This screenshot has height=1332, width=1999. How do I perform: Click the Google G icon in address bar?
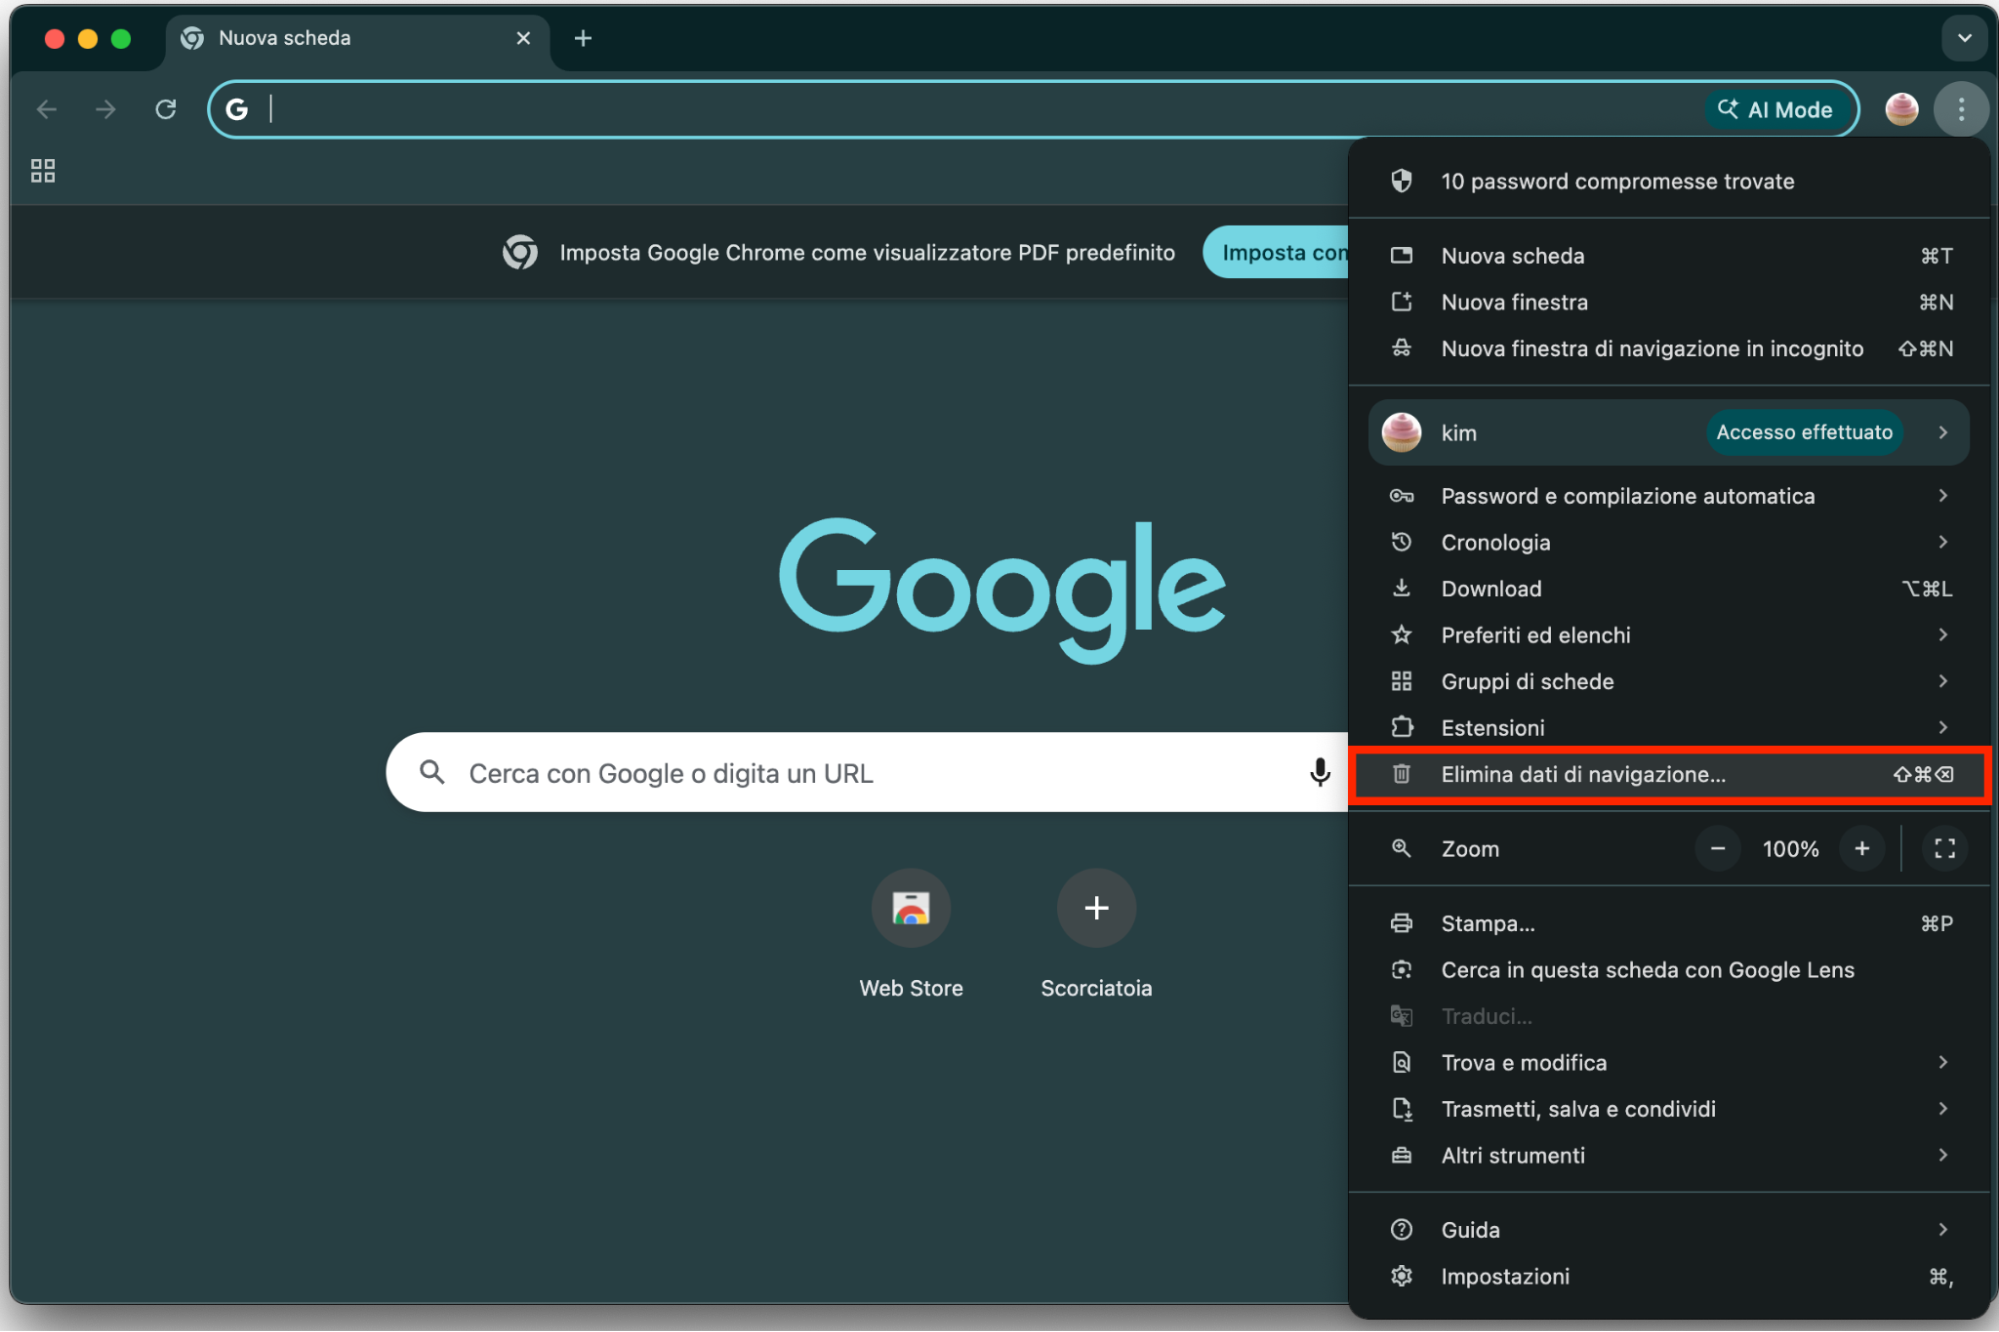237,109
